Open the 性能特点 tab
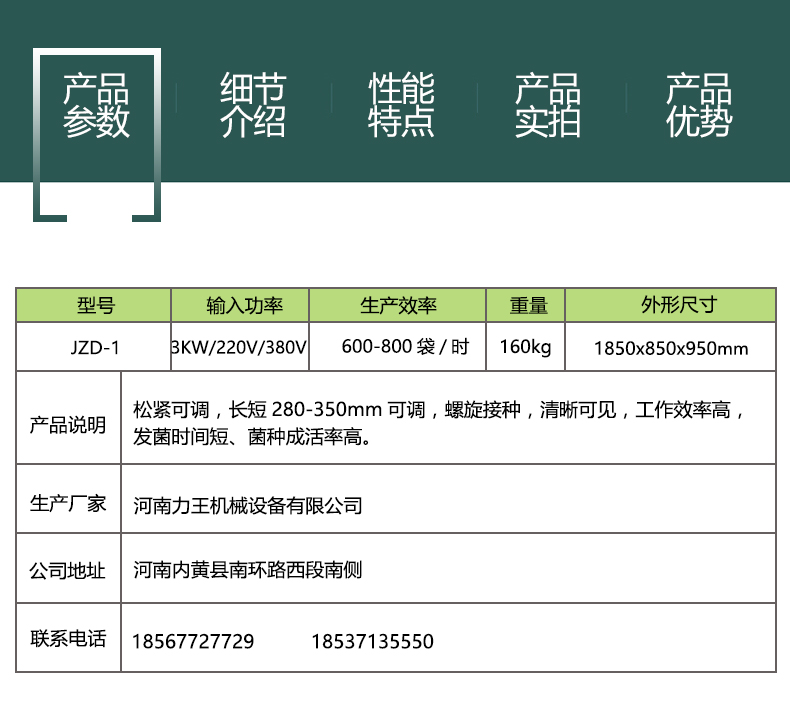Viewport: 790px width, 709px height. 401,105
